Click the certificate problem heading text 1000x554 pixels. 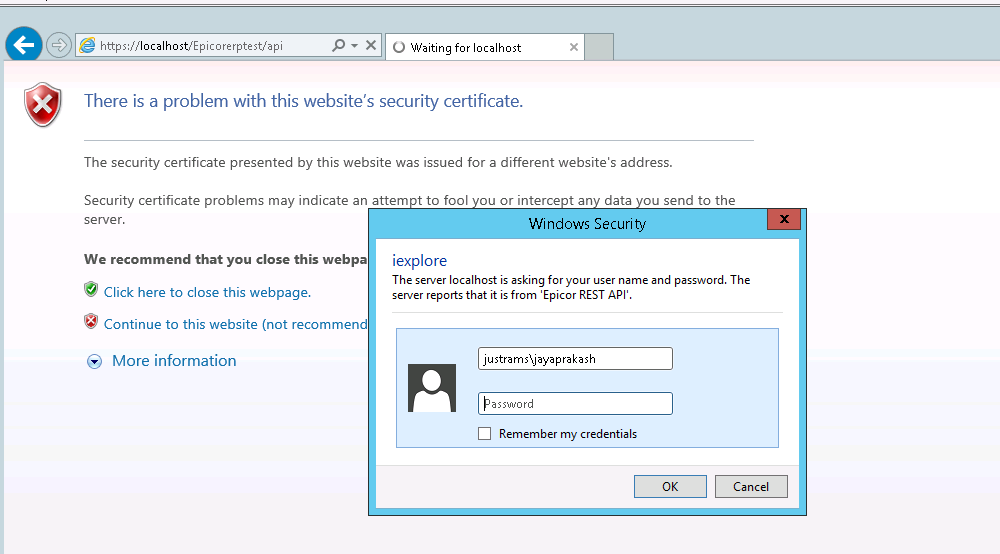(304, 101)
